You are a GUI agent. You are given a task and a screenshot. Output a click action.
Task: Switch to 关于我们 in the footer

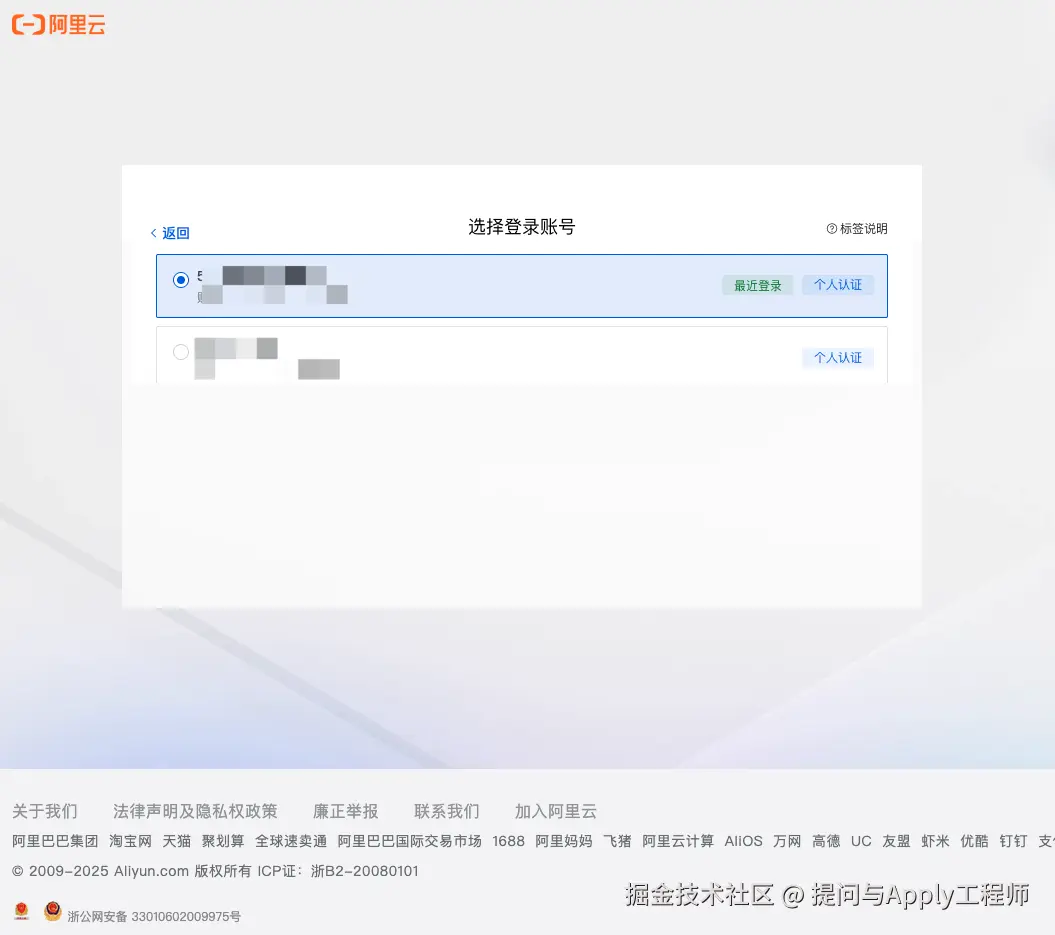tap(45, 811)
